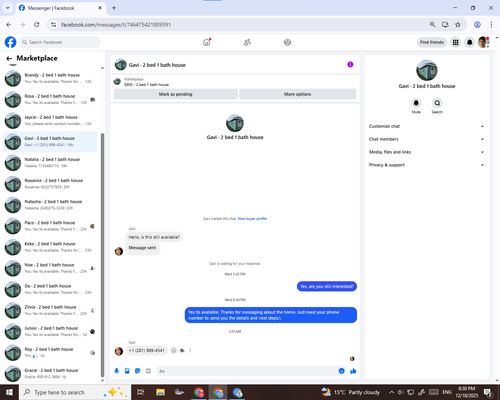Open Rosa - 2 bed 1 bath house chat

click(50, 99)
